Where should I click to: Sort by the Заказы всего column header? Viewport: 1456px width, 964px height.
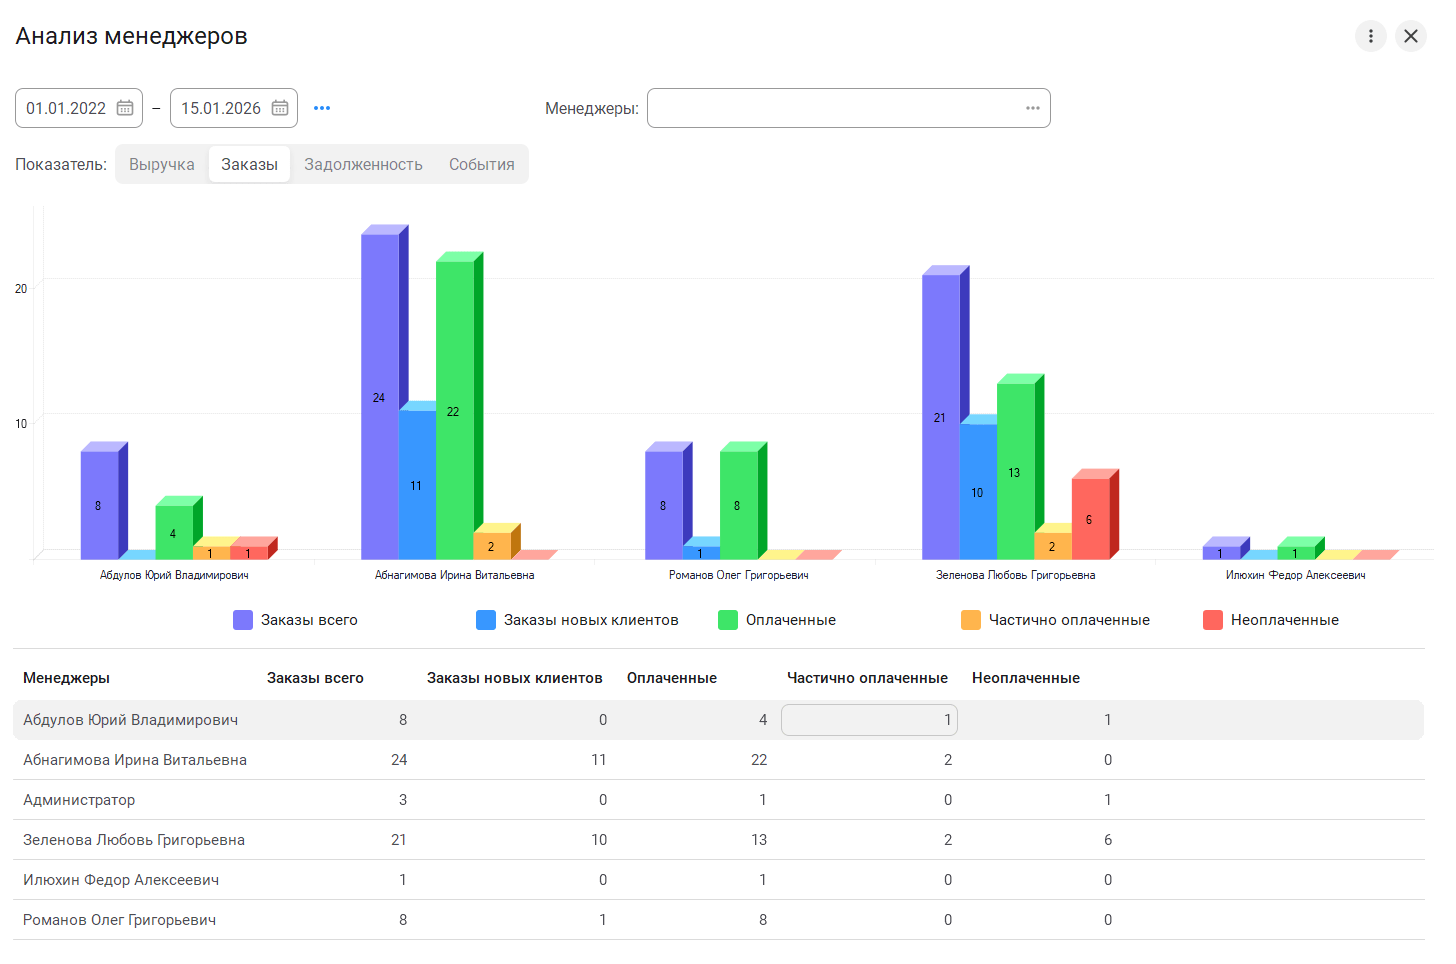click(x=315, y=678)
